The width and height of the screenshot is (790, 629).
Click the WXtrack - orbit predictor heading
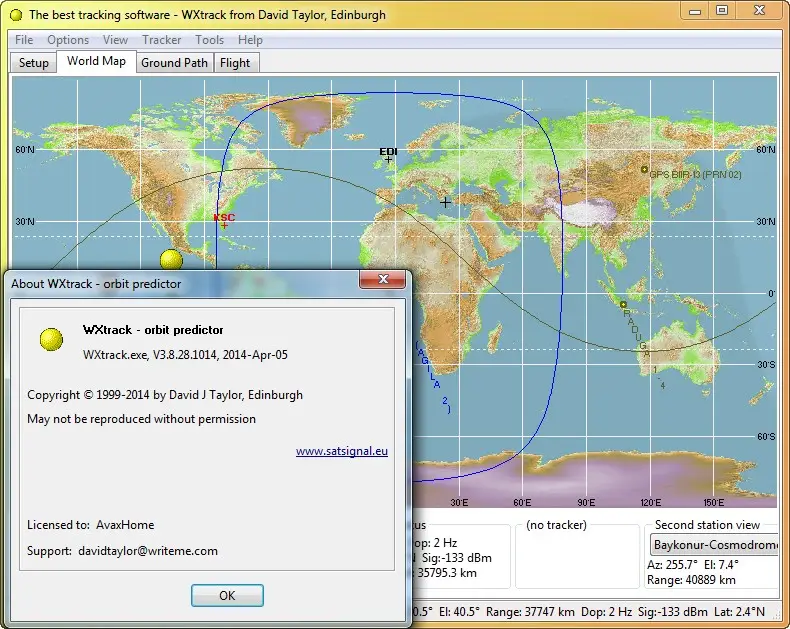153,330
